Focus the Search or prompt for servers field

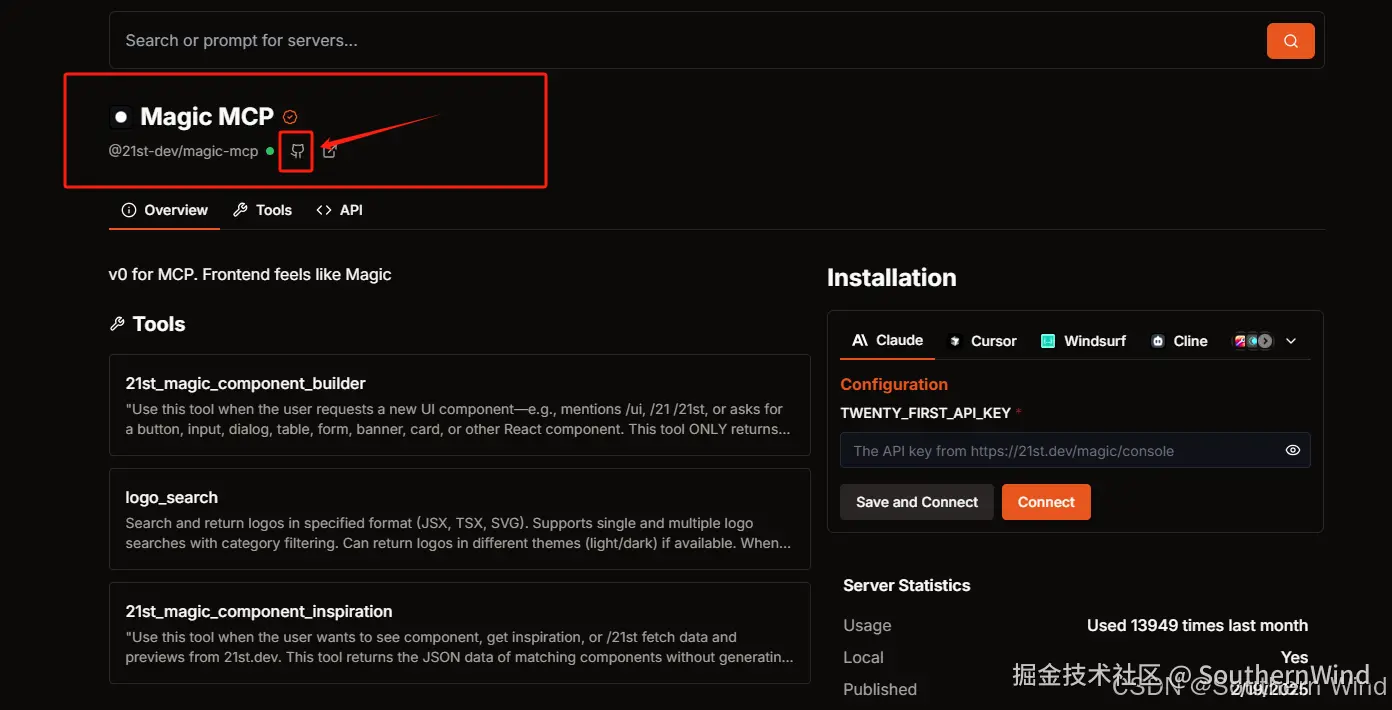716,41
